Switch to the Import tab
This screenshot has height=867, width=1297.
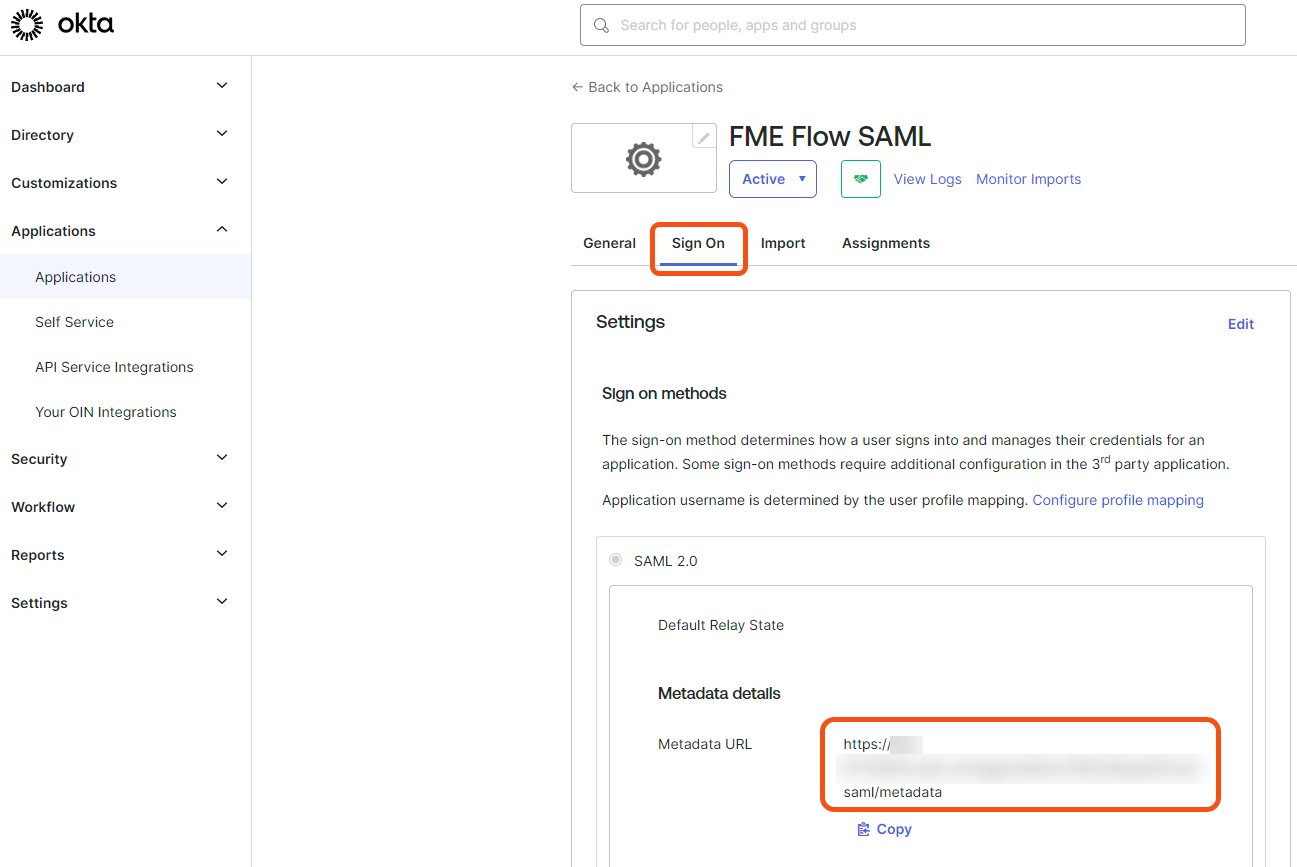783,243
